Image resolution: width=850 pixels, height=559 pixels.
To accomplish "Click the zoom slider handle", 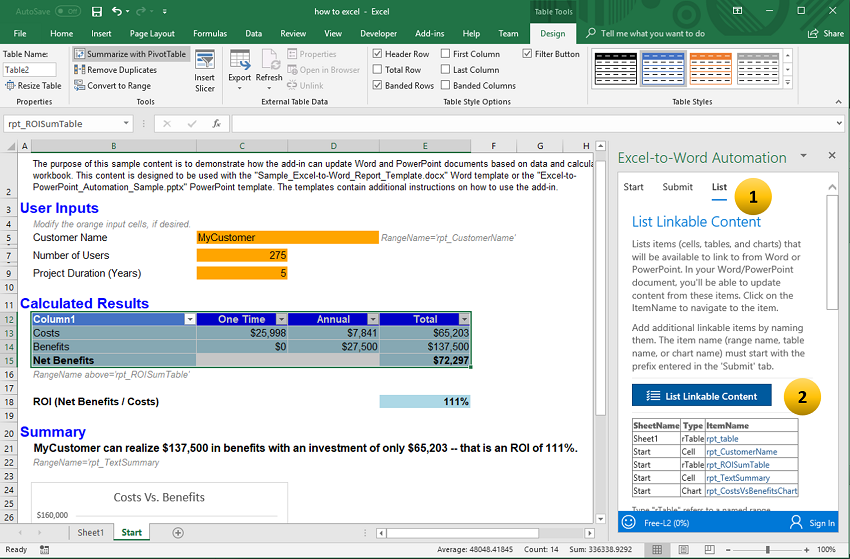I will [767, 550].
